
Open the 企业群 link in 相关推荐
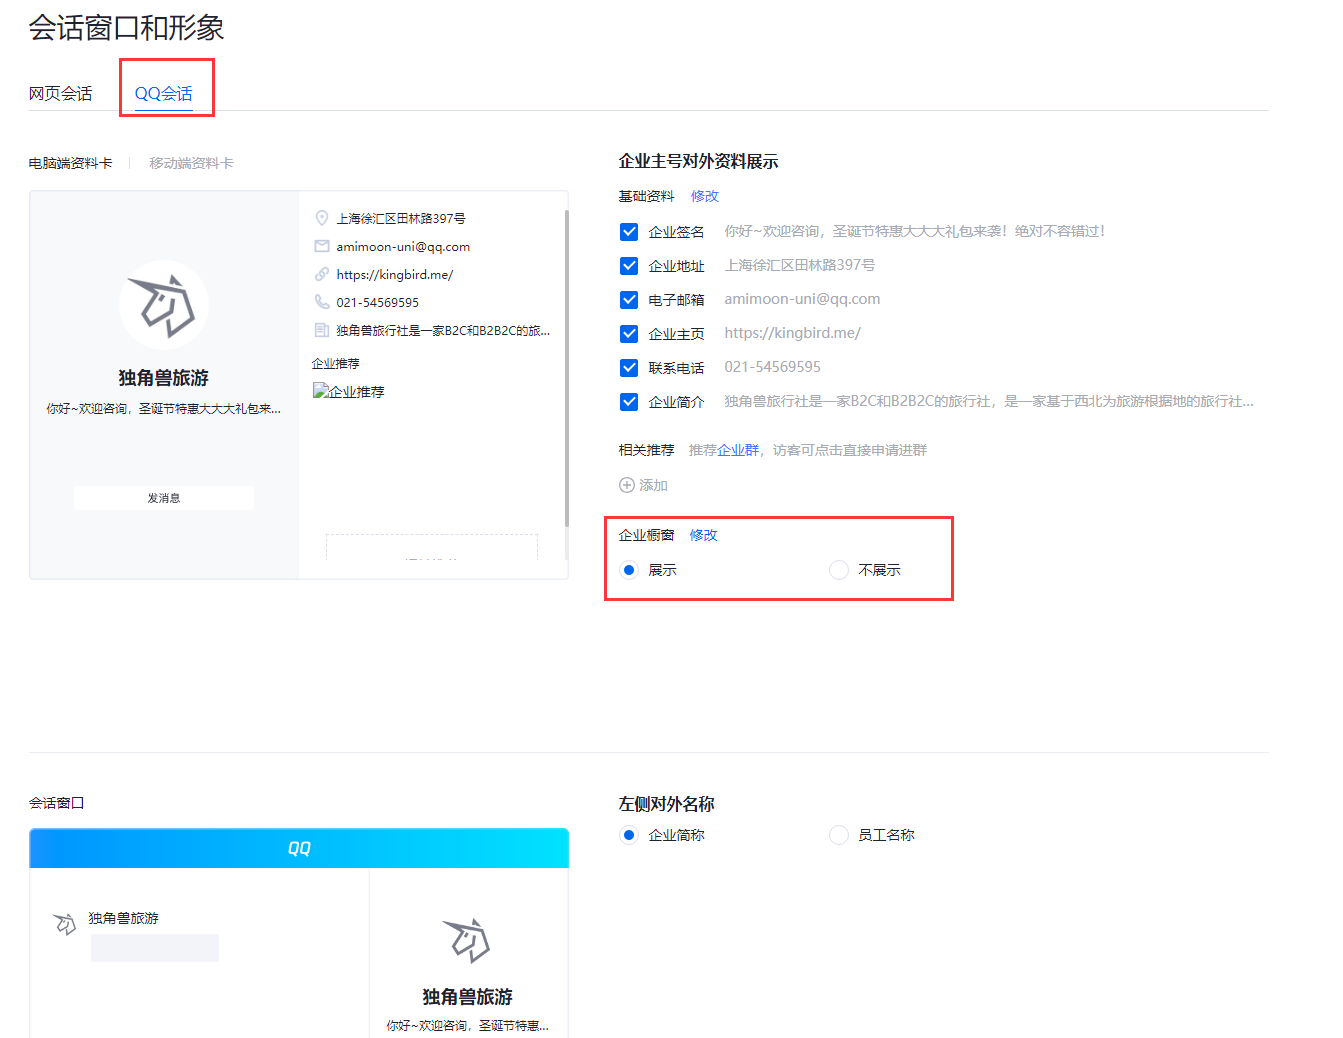pos(738,450)
